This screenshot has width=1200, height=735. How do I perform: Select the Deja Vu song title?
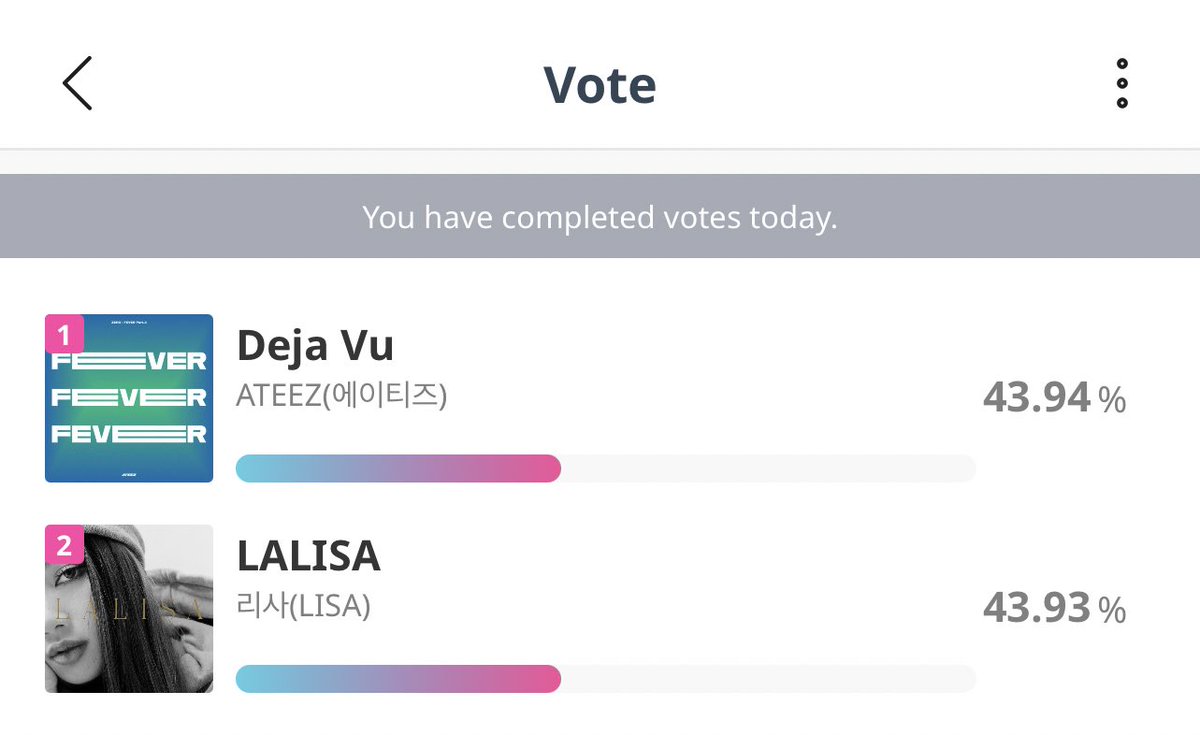tap(315, 345)
